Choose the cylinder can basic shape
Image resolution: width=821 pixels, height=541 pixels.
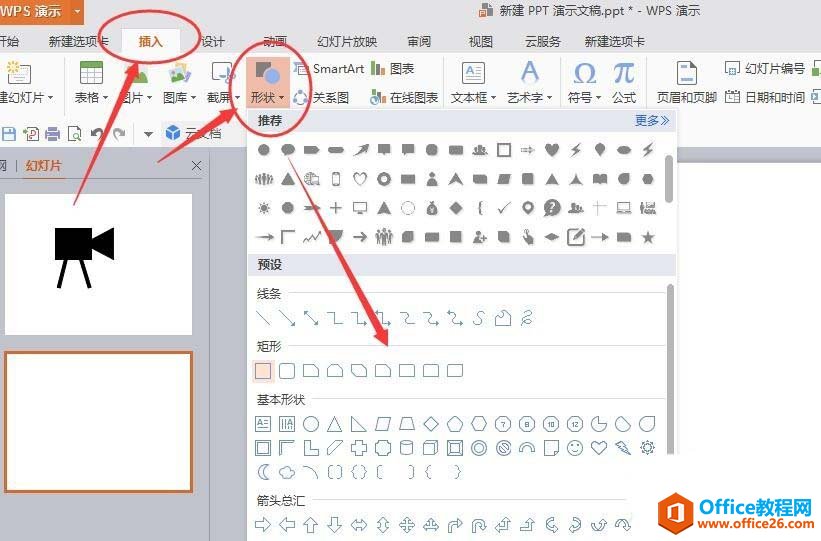tap(406, 448)
